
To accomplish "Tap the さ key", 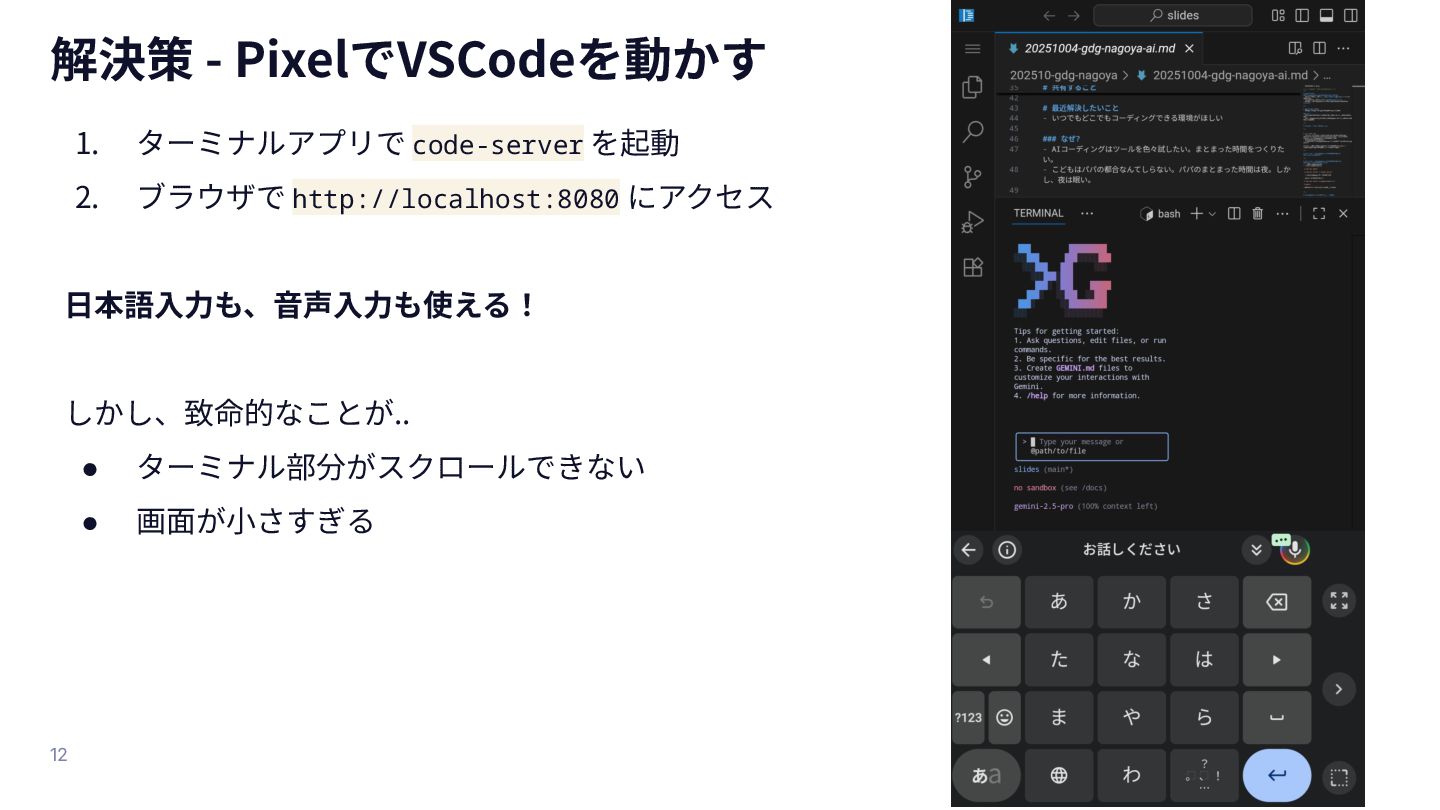I will [x=1204, y=602].
